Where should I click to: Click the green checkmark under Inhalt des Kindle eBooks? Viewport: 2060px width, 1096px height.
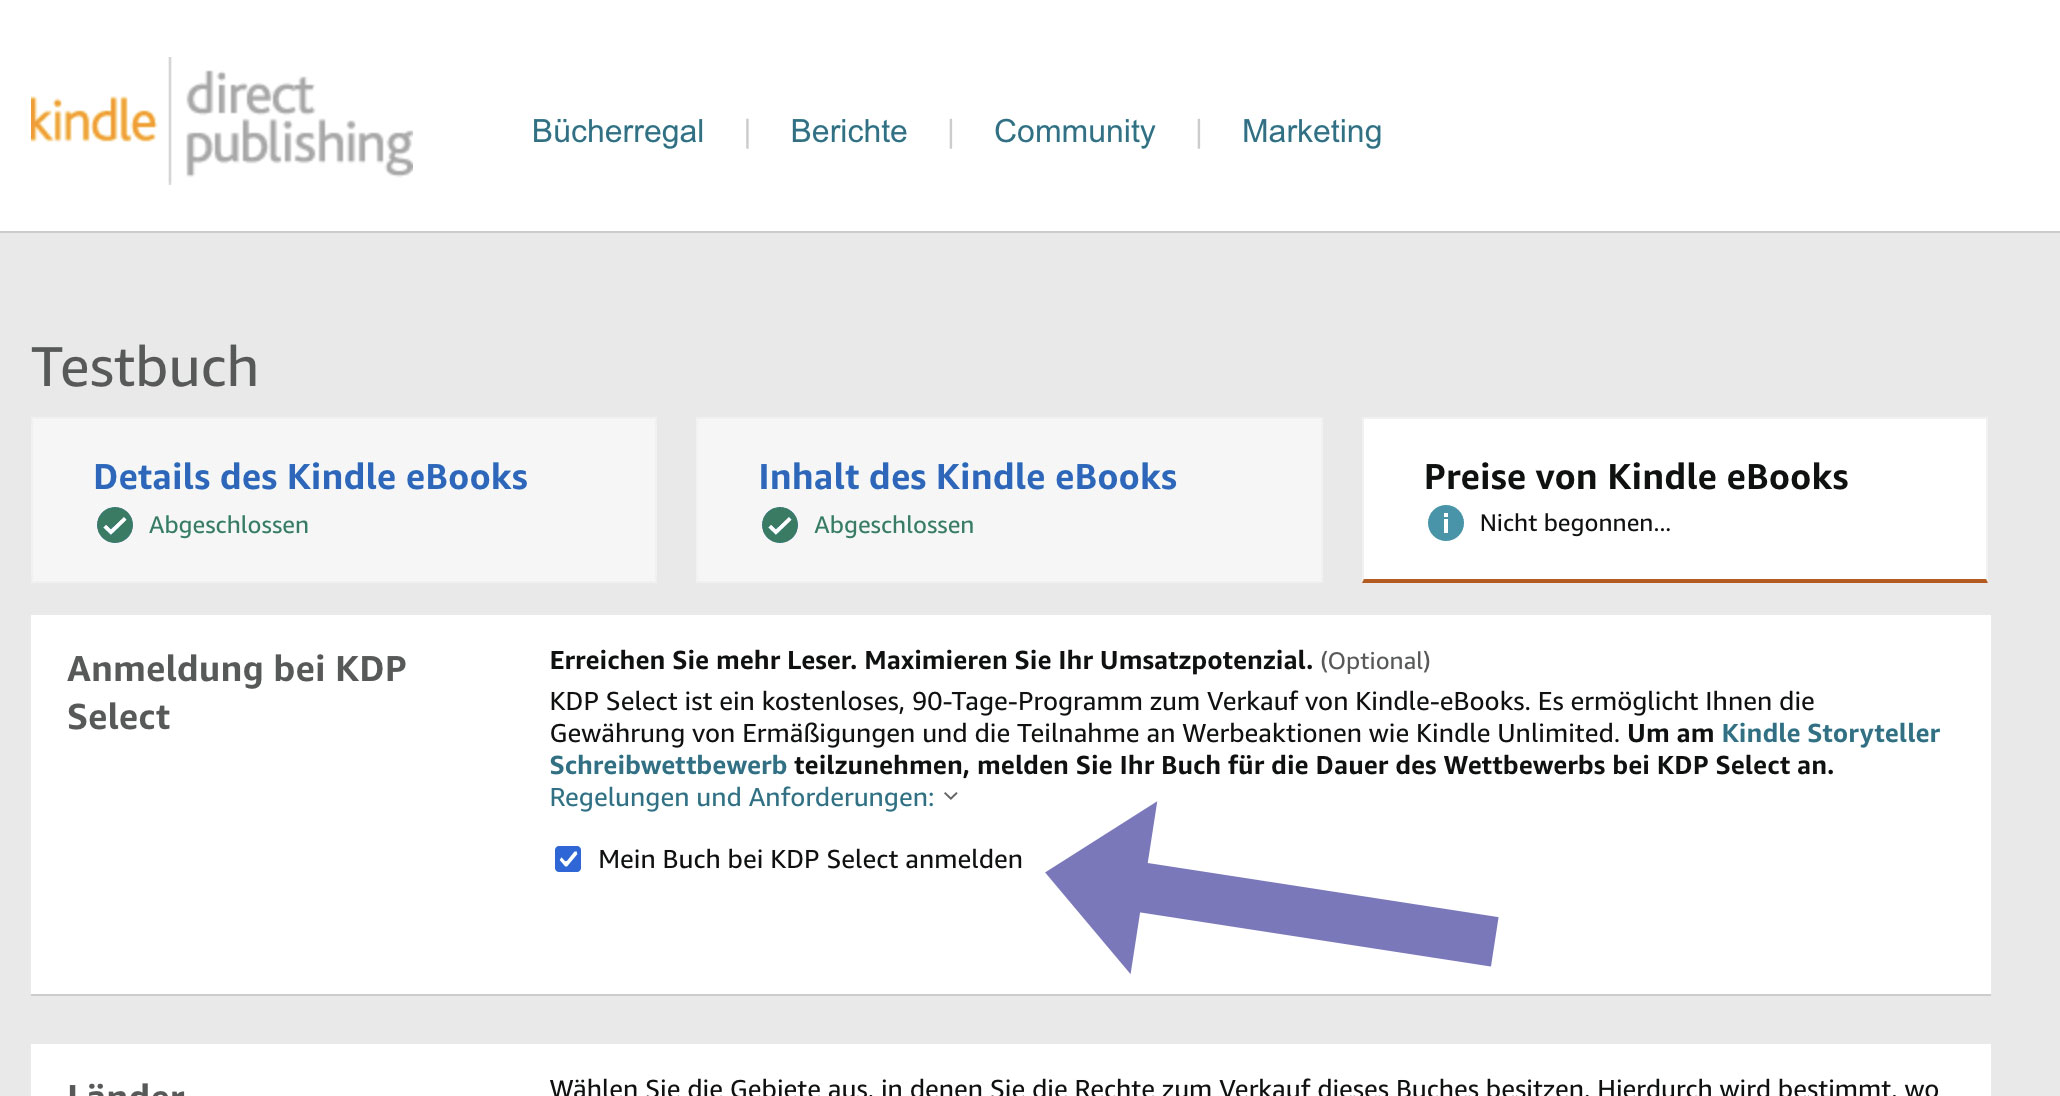(780, 525)
